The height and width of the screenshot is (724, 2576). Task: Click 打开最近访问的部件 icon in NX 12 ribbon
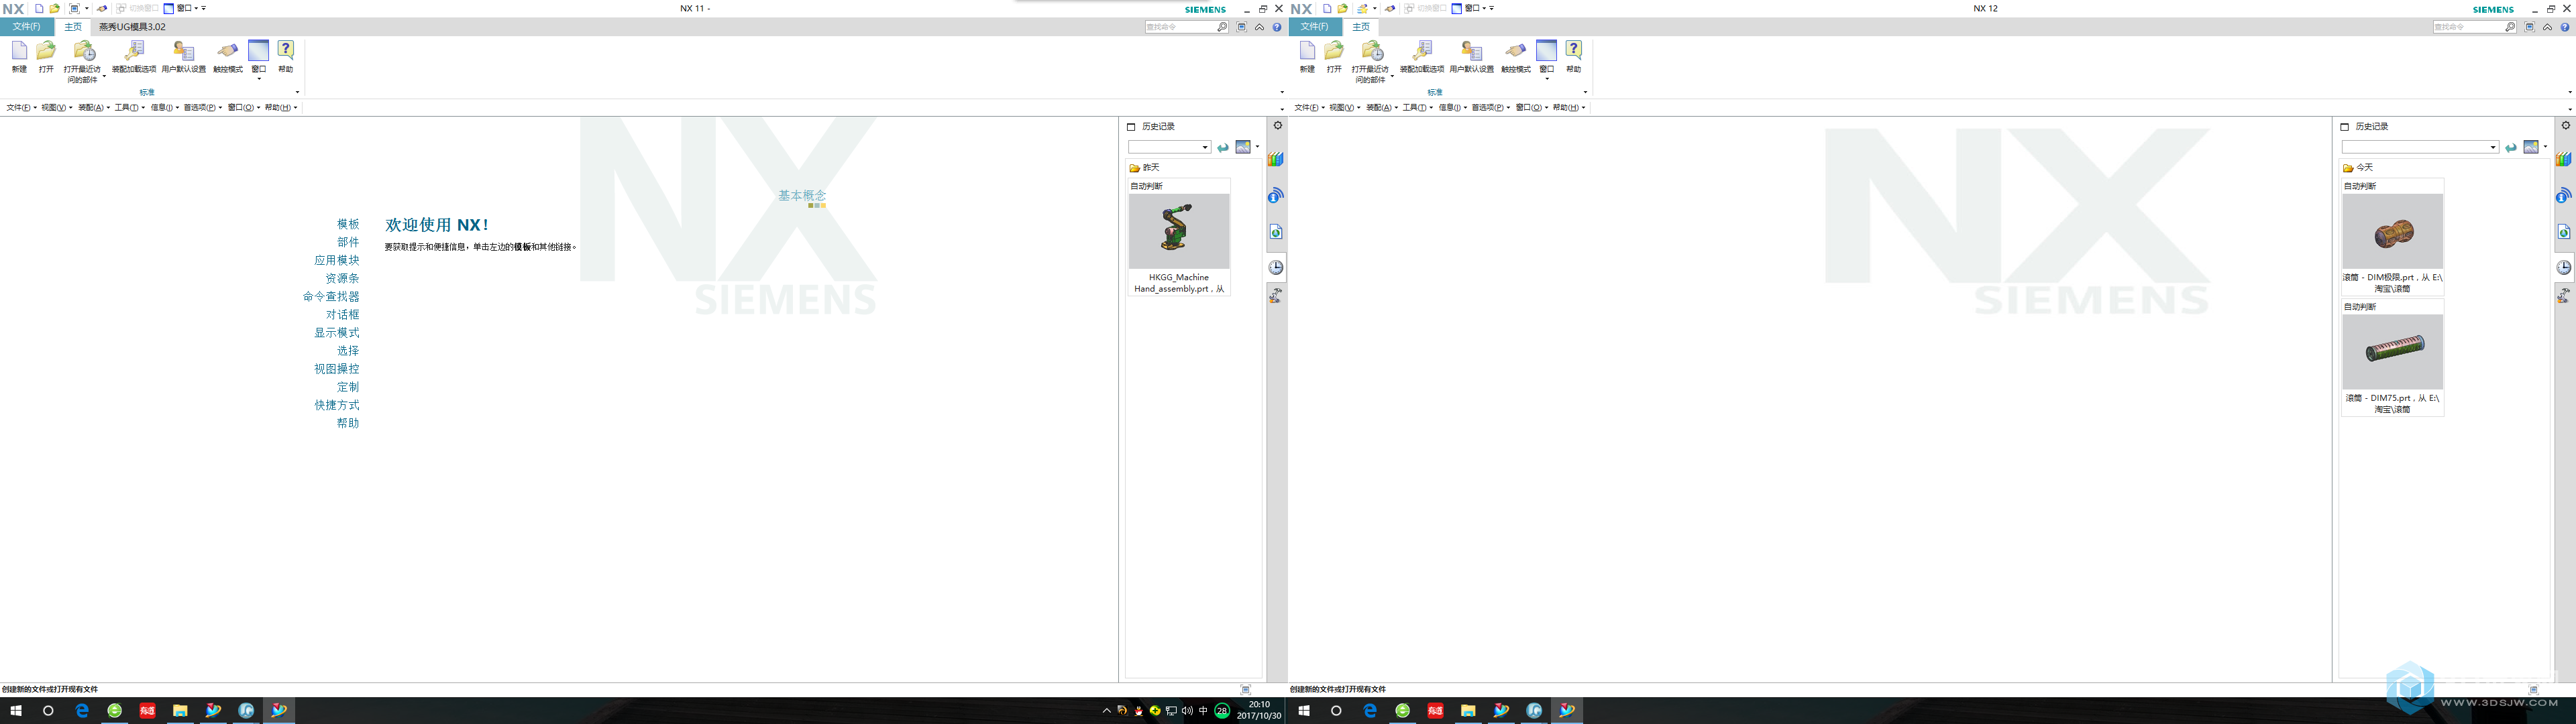1372,51
